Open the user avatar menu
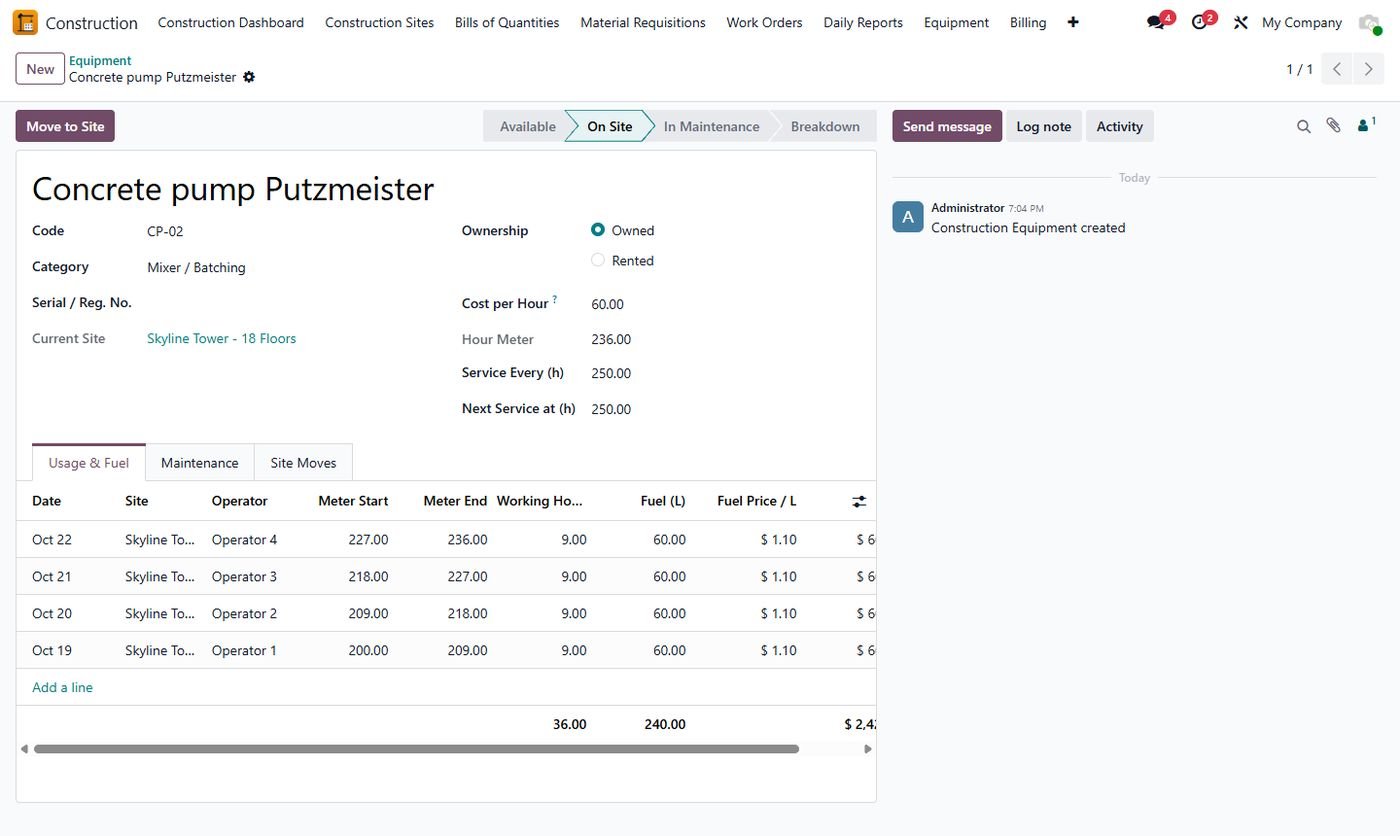Viewport: 1400px width, 836px height. (1369, 22)
